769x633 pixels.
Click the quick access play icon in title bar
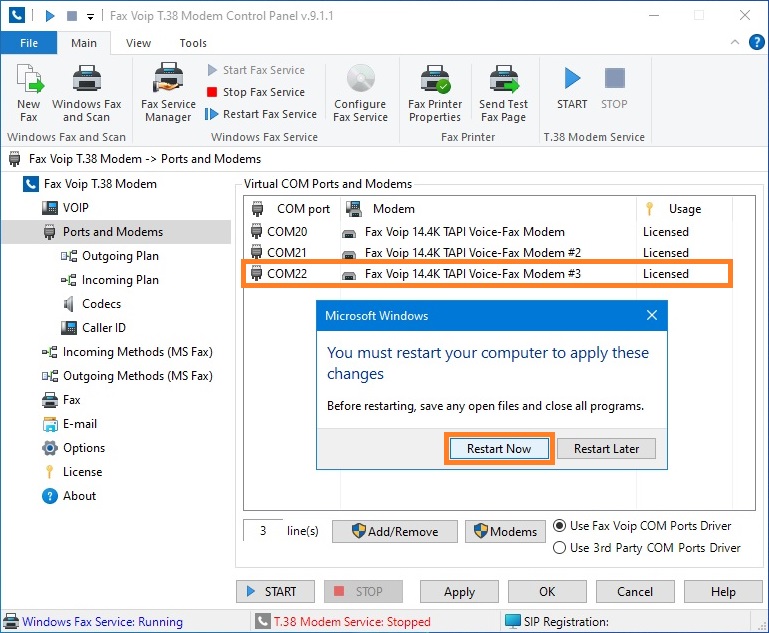click(50, 16)
